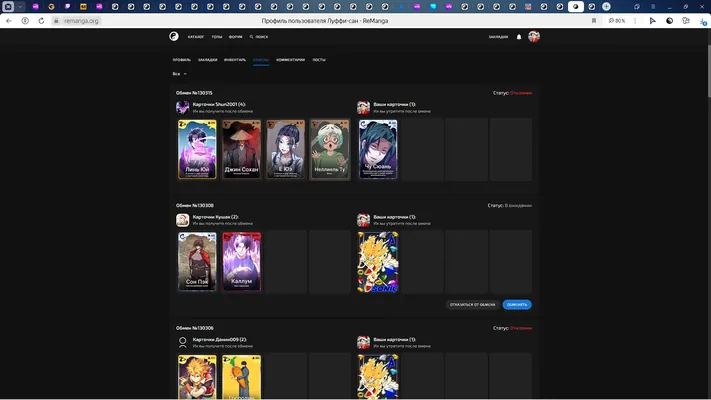
Task: Click the search magnifier Поиск
Action: 258,37
